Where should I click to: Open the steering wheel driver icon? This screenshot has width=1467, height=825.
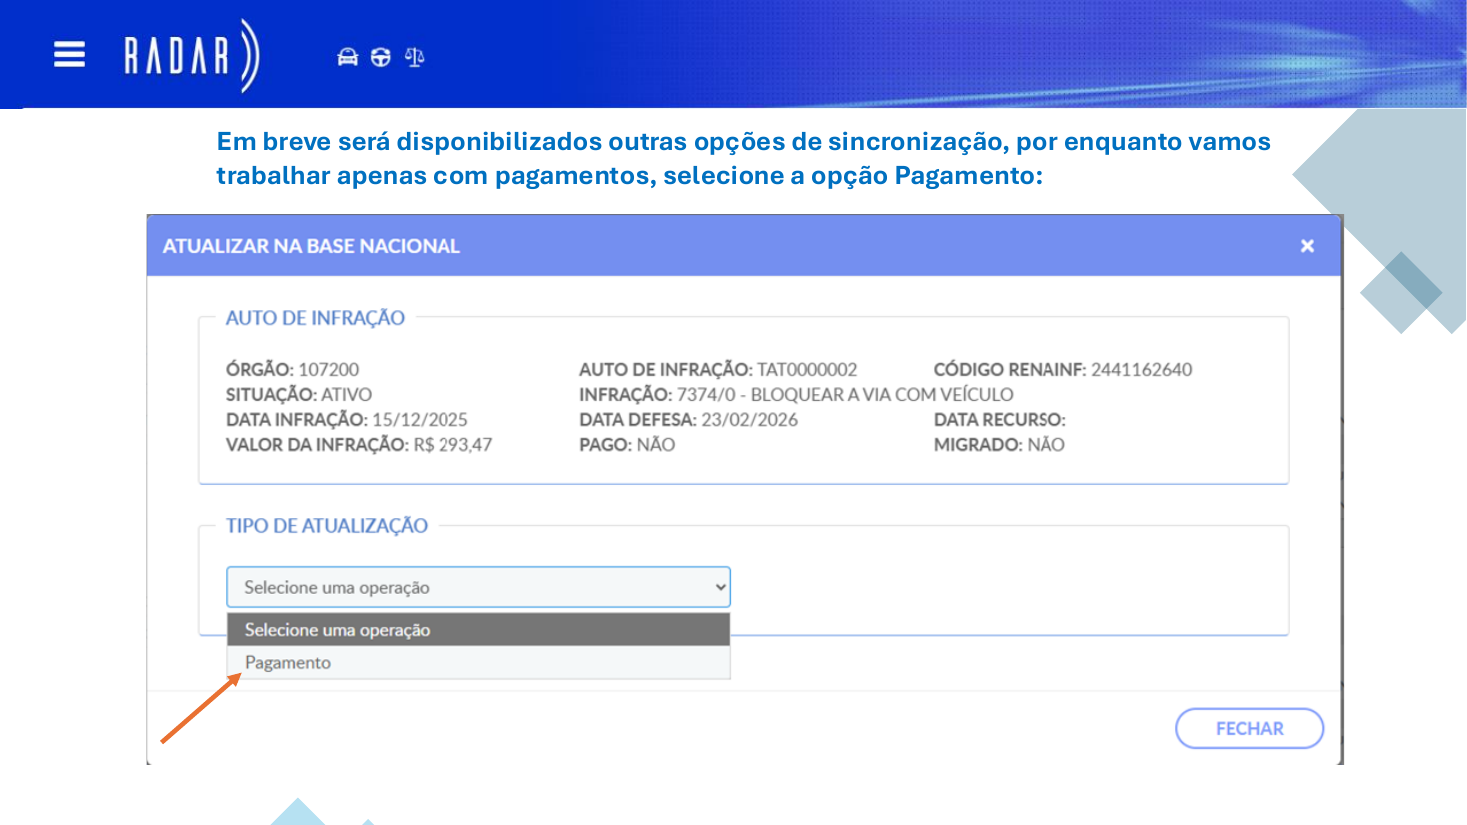[381, 57]
